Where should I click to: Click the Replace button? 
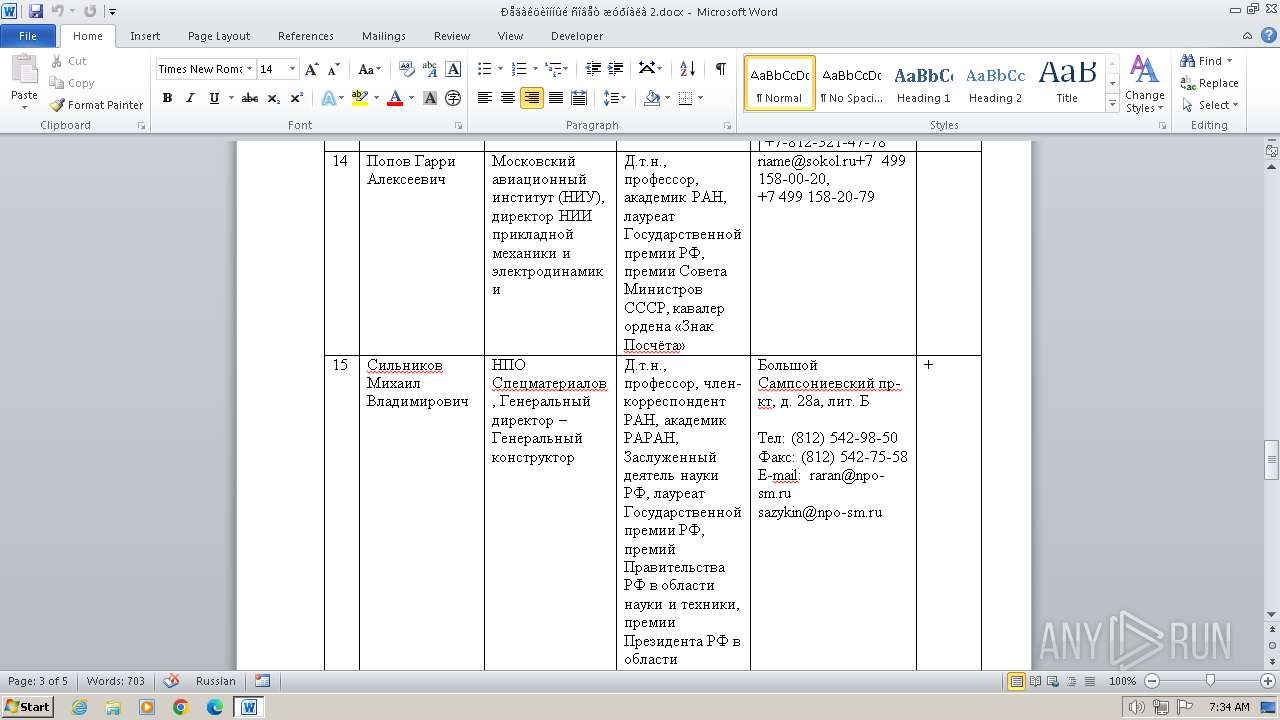[1210, 83]
